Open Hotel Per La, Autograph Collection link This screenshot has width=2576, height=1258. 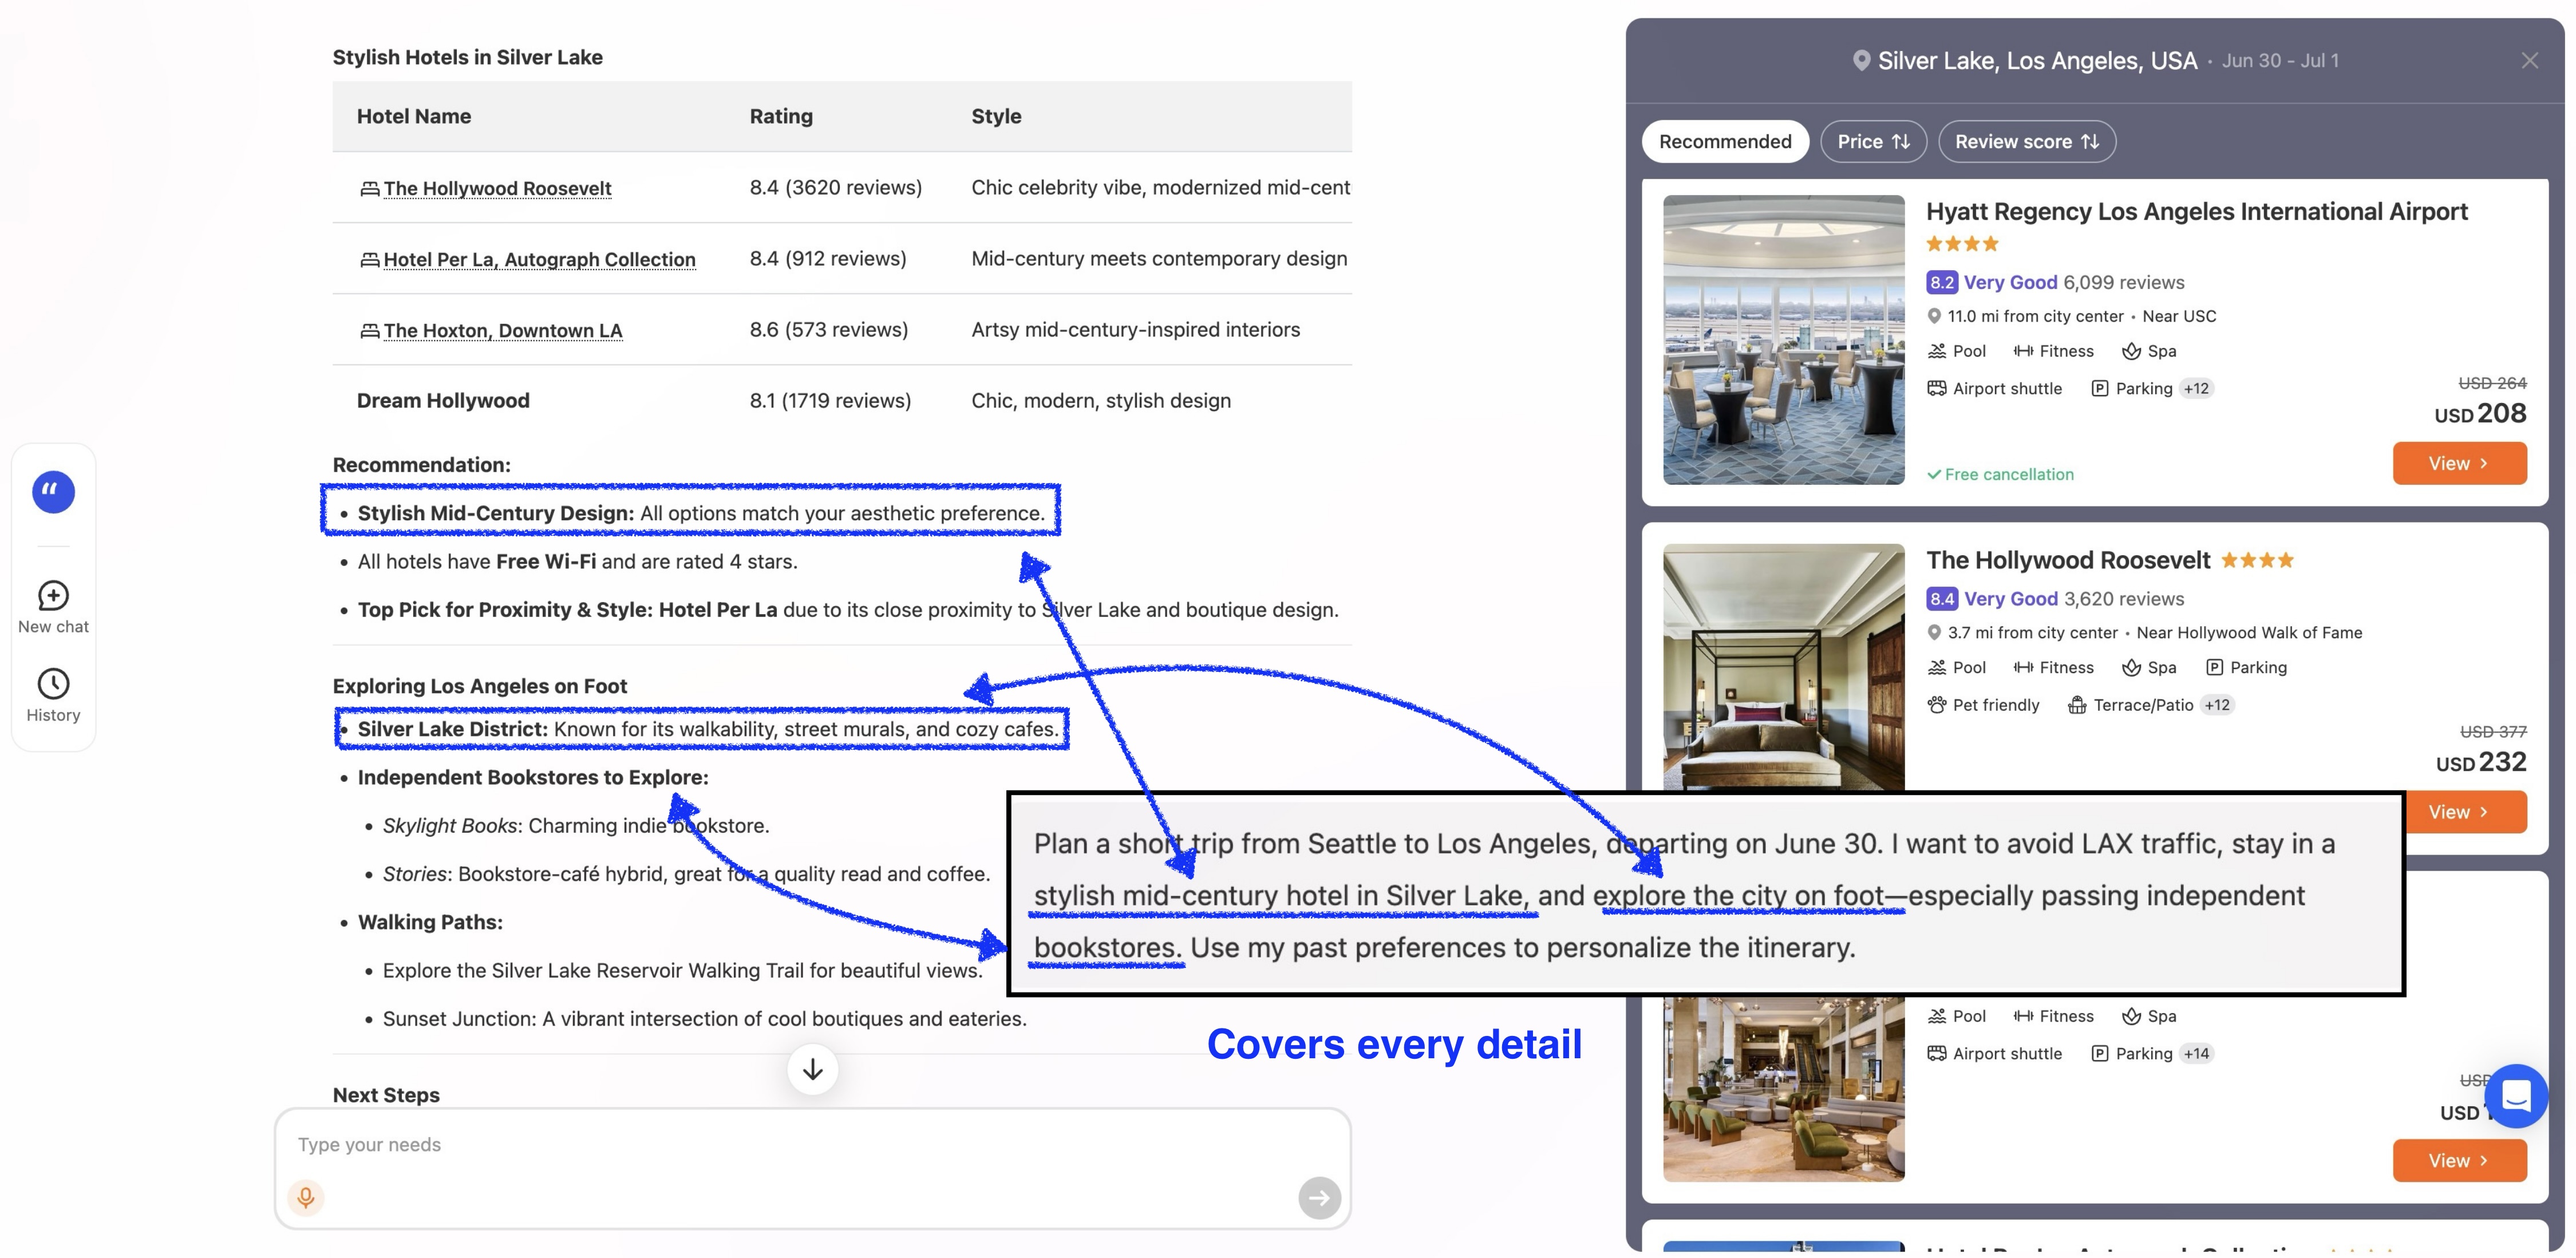pyautogui.click(x=539, y=260)
